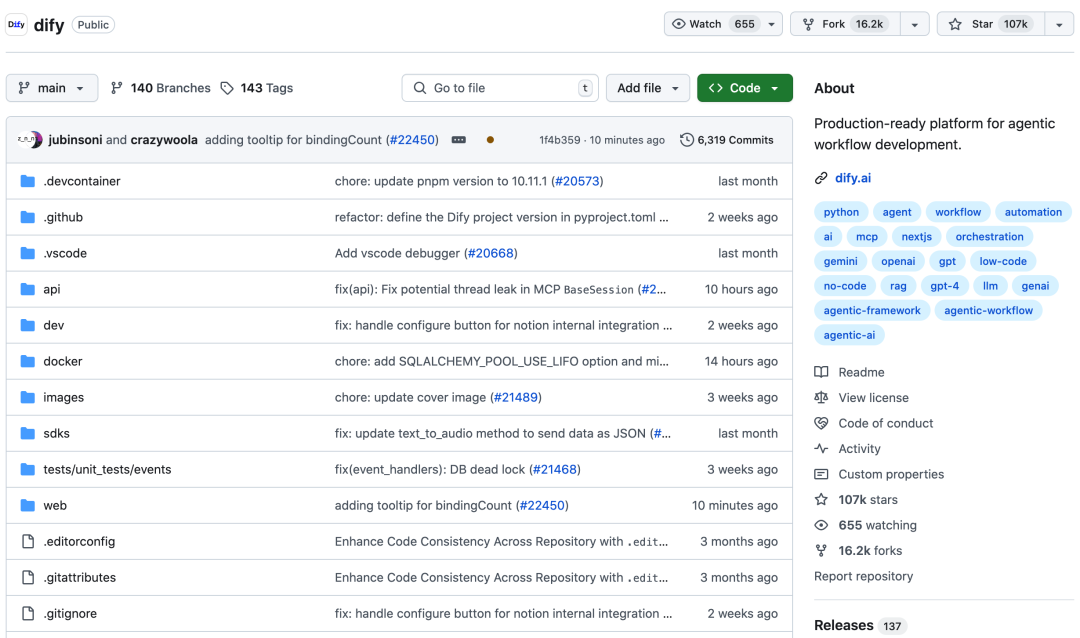Open the Report repository link

coord(863,576)
